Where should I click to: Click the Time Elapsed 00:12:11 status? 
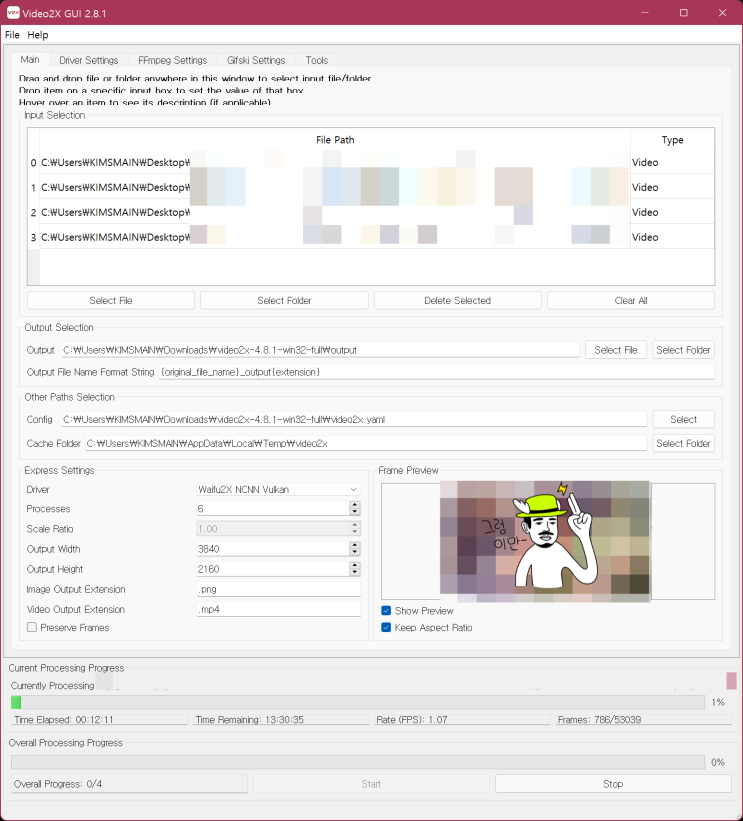pyautogui.click(x=99, y=719)
